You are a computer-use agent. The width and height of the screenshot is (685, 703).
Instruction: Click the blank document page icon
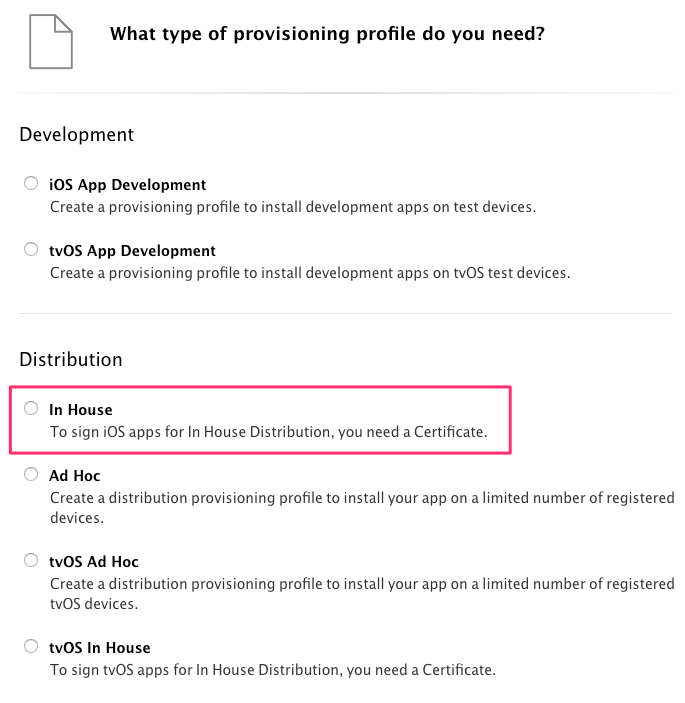pos(51,42)
